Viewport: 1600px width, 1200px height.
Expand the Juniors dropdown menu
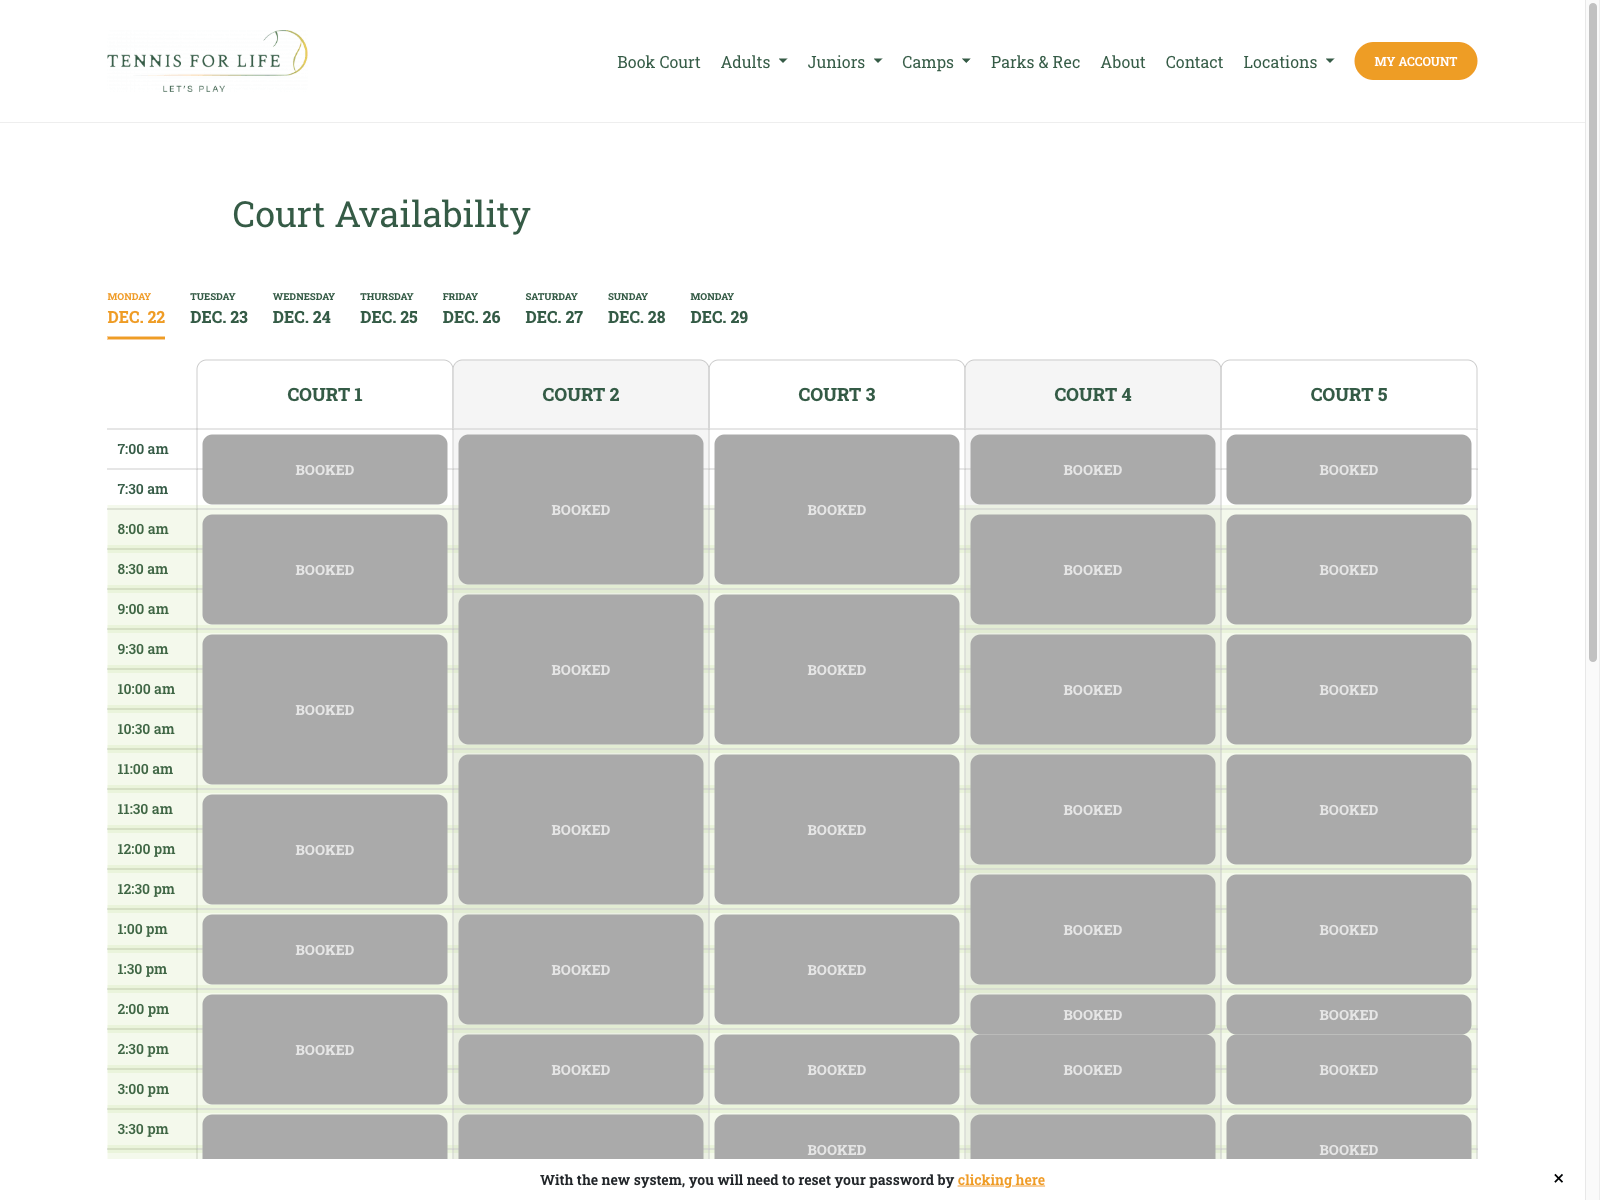pos(844,62)
